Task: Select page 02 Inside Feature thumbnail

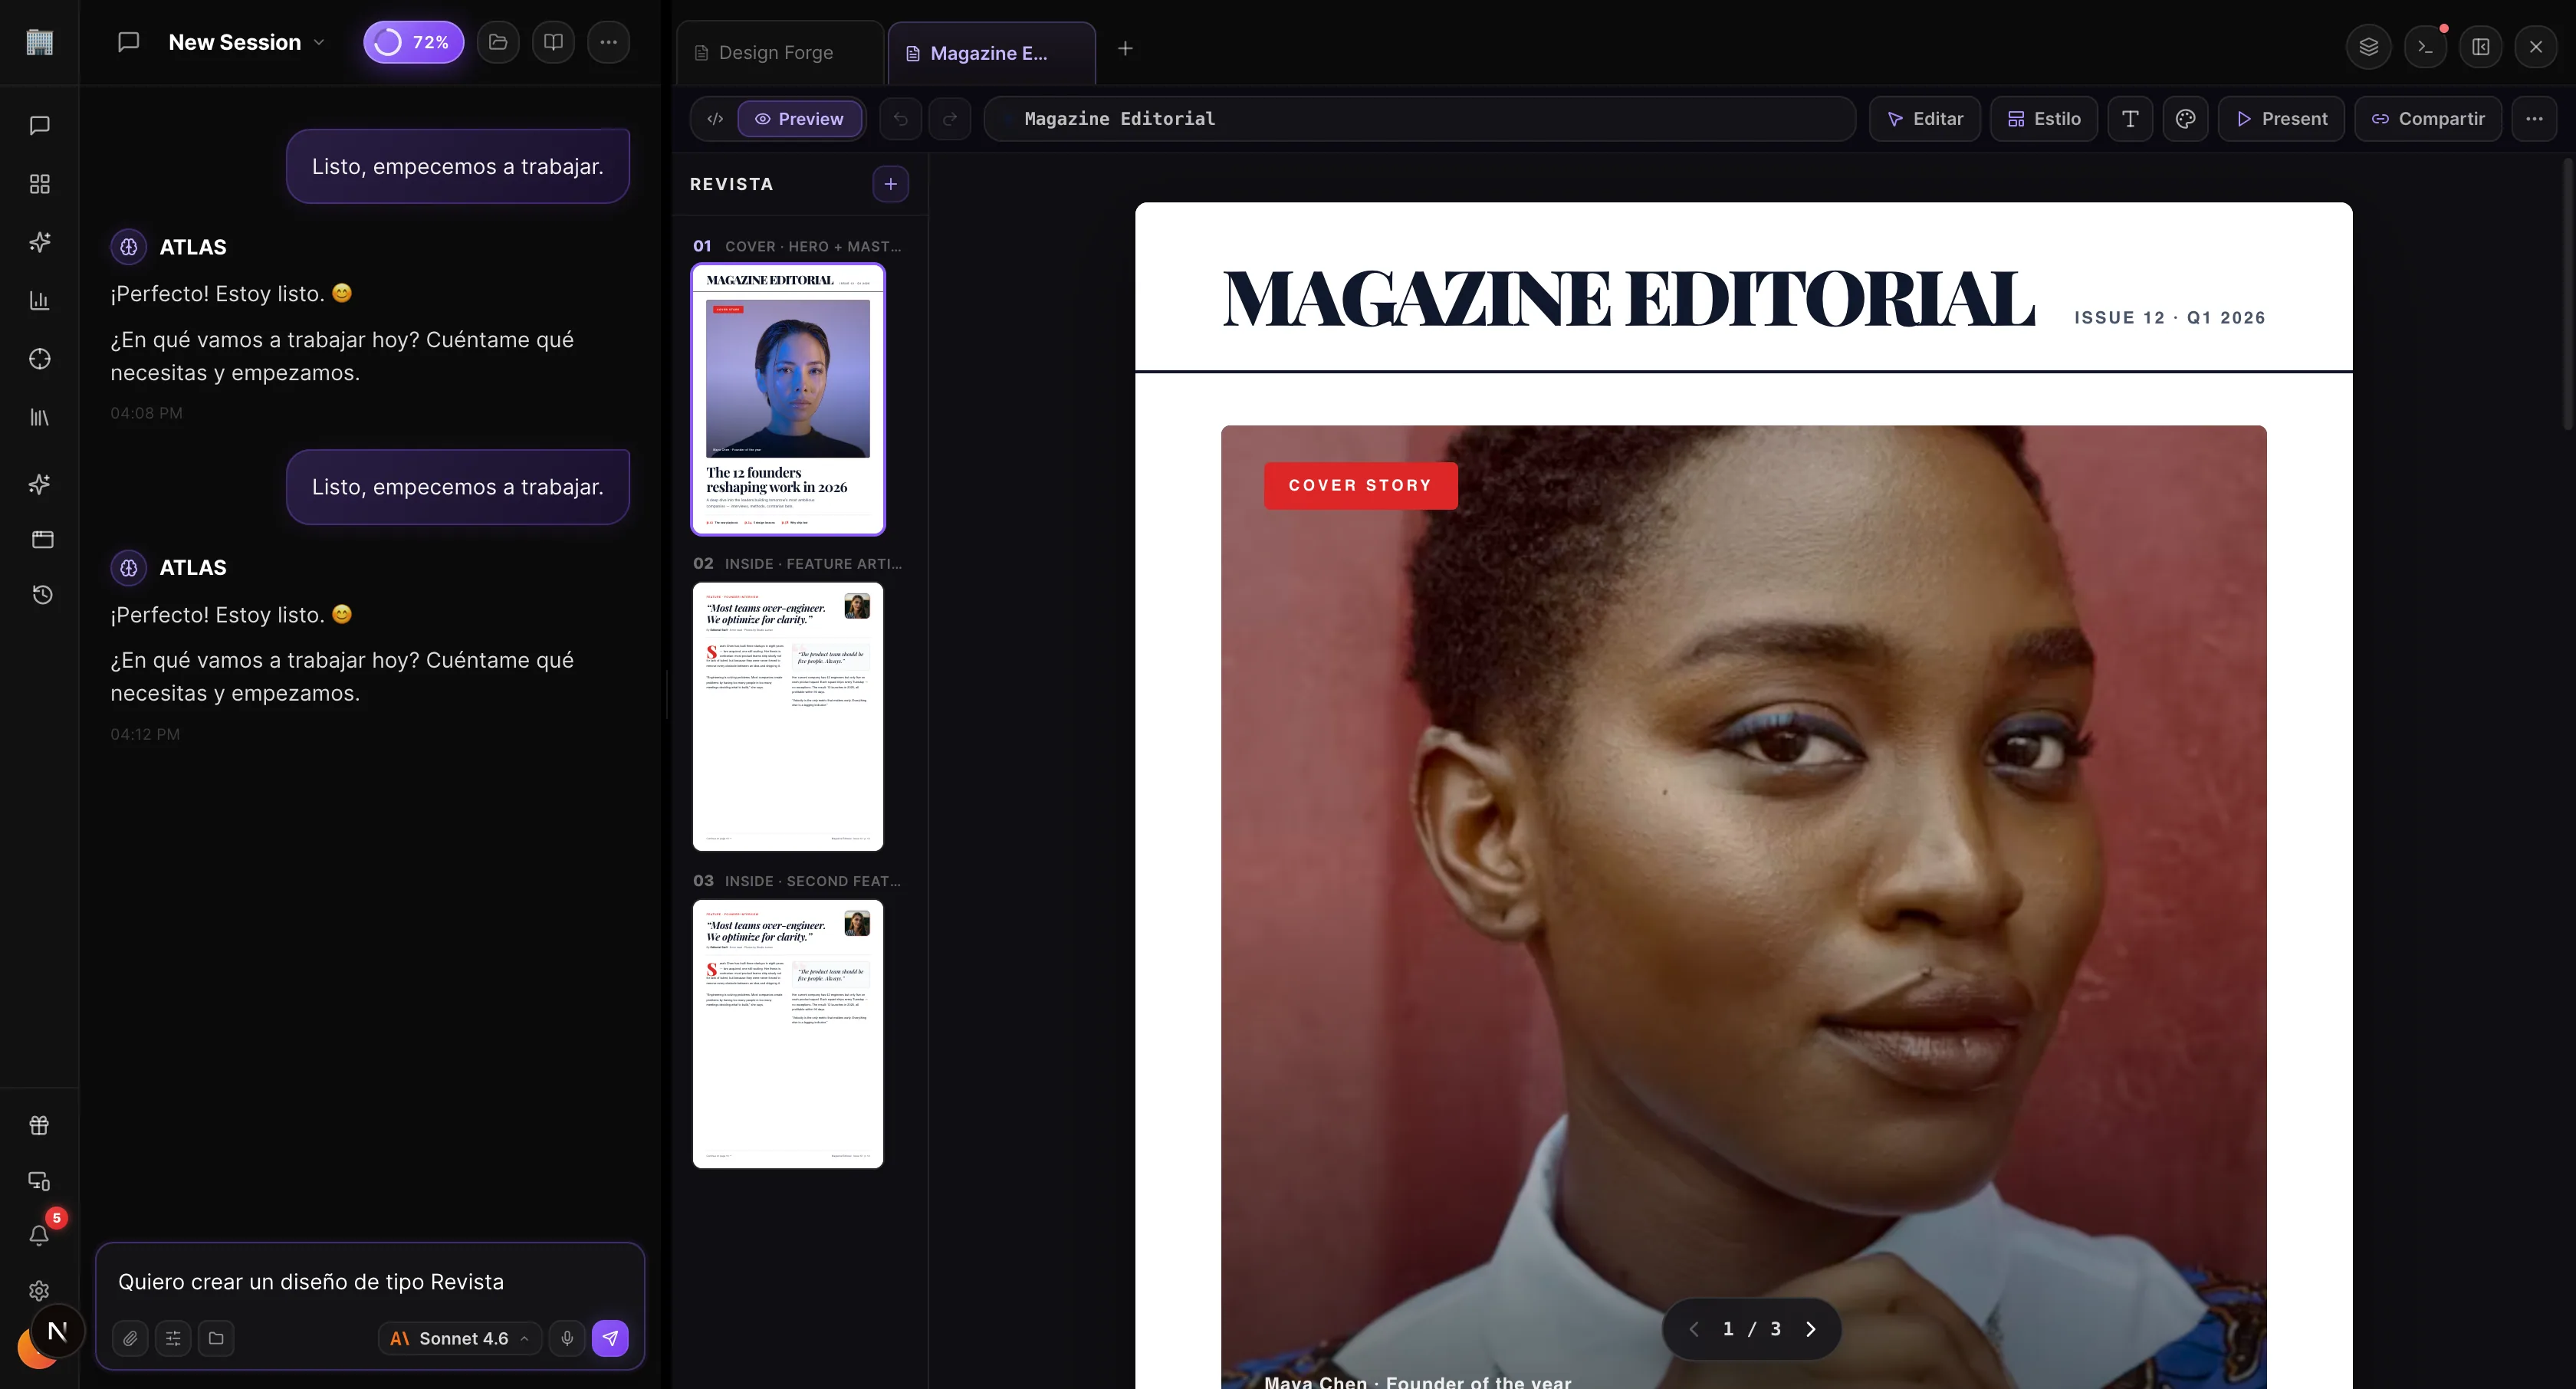Action: [788, 717]
